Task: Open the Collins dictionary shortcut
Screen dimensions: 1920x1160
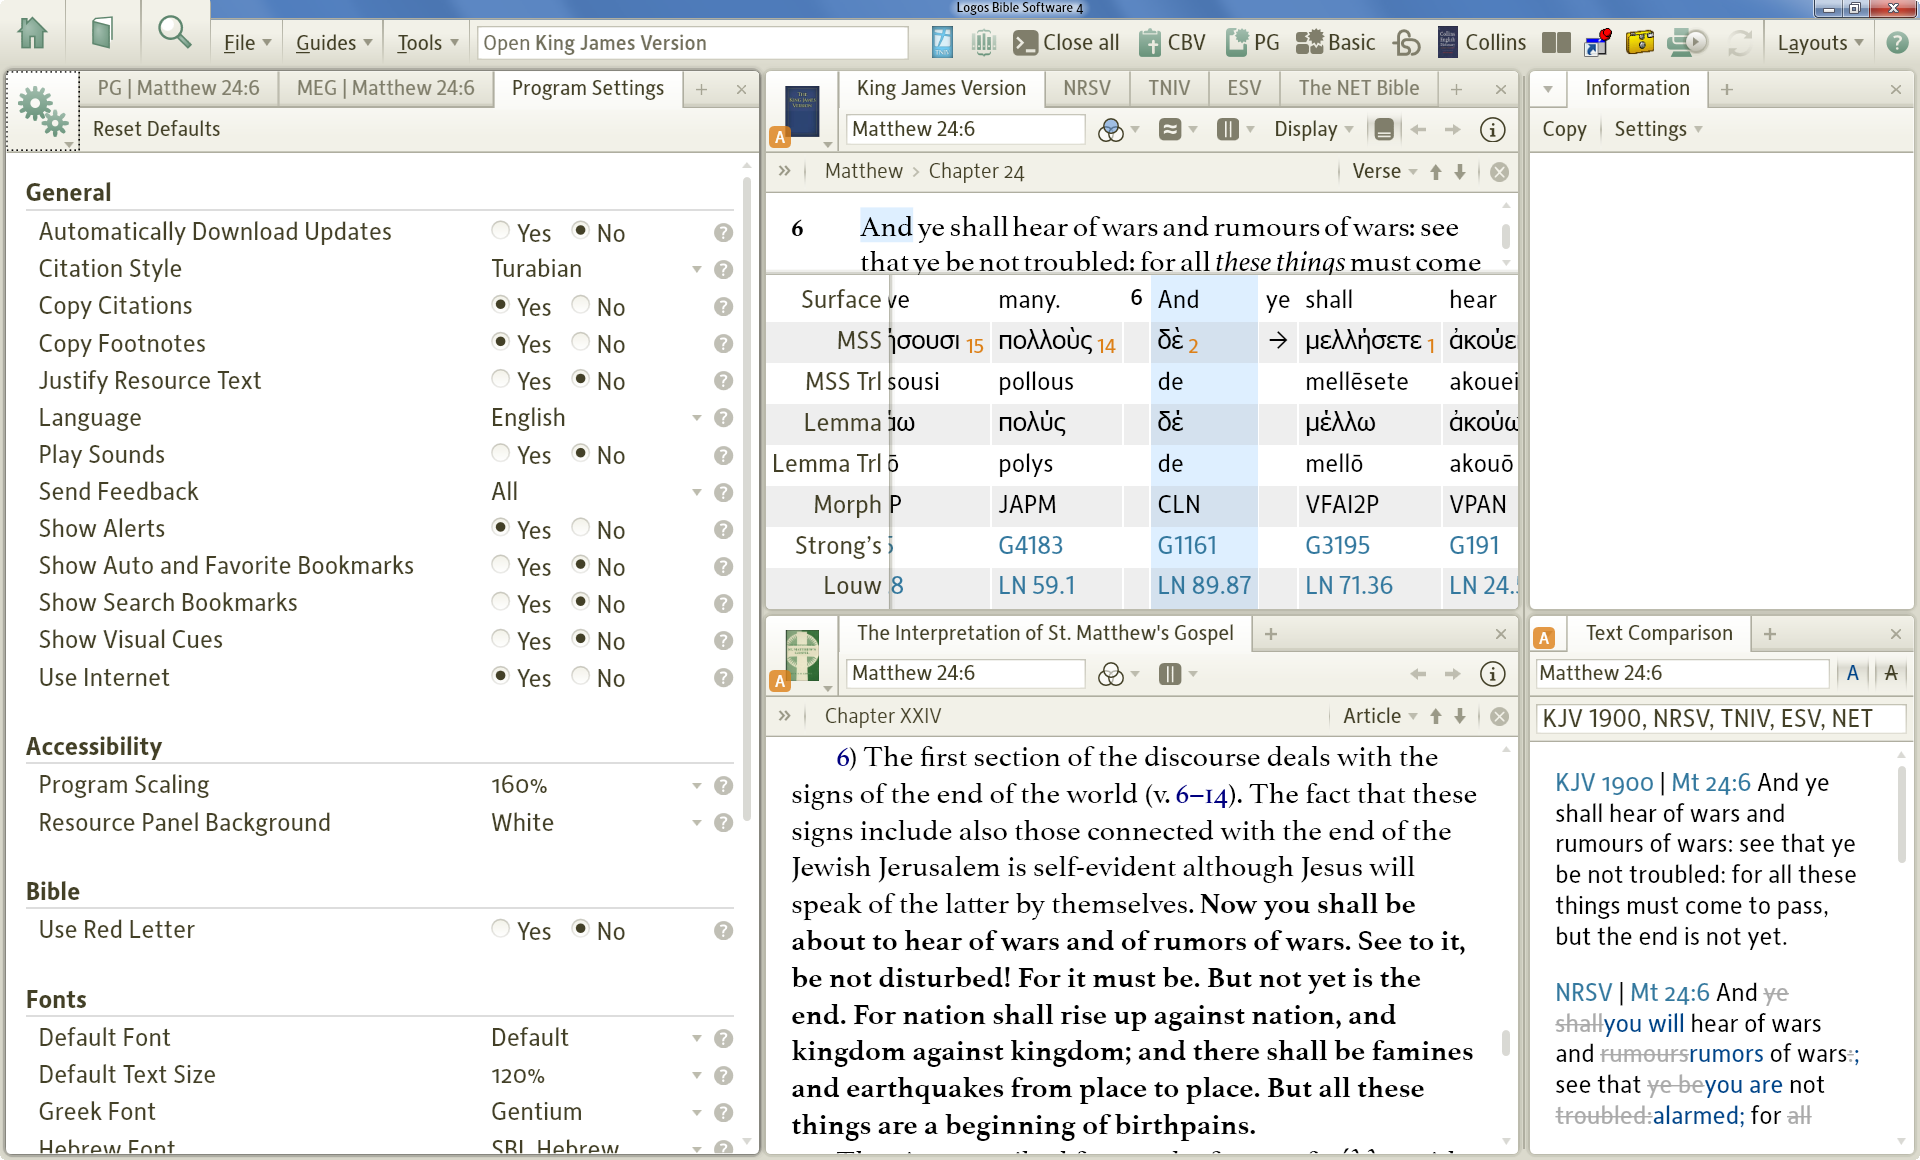Action: click(1482, 42)
